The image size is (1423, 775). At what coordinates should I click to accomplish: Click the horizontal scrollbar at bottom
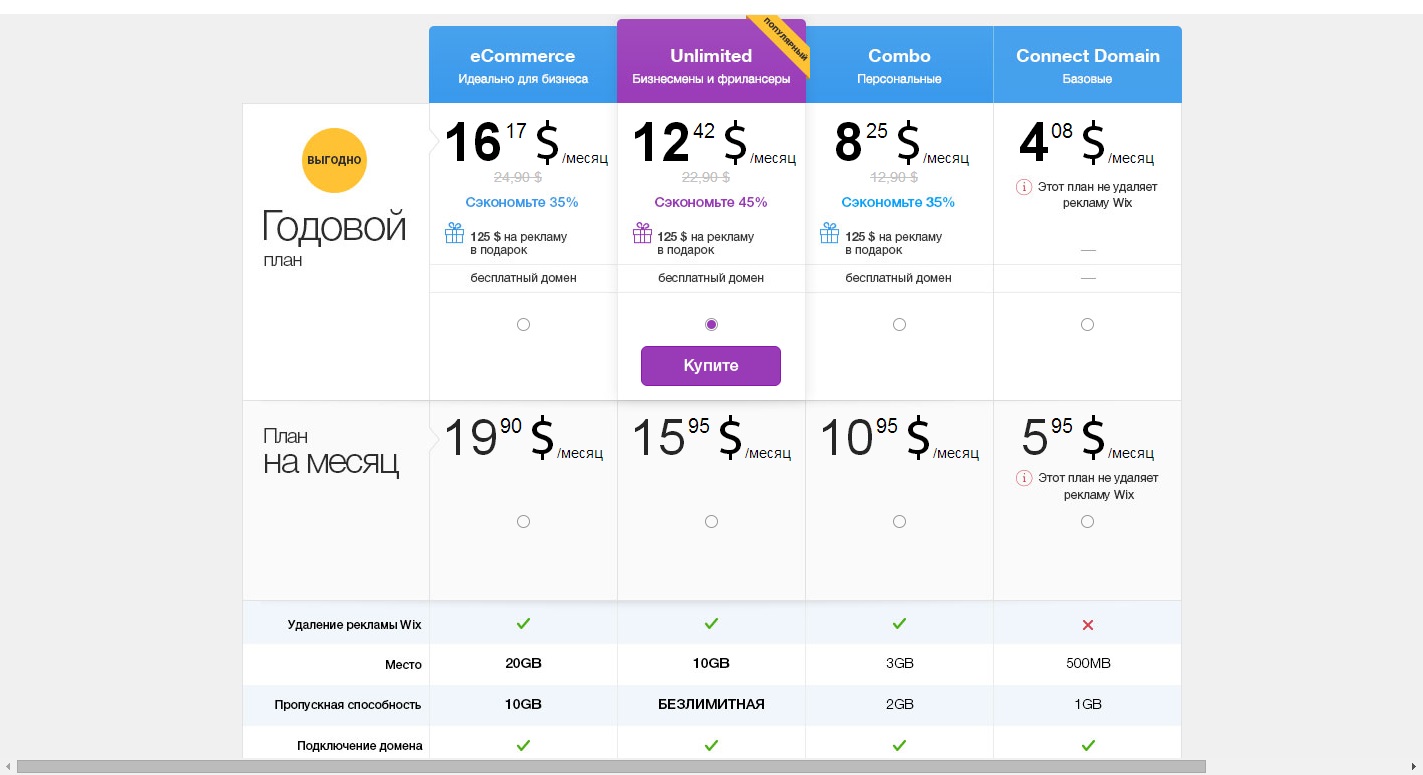[611, 767]
